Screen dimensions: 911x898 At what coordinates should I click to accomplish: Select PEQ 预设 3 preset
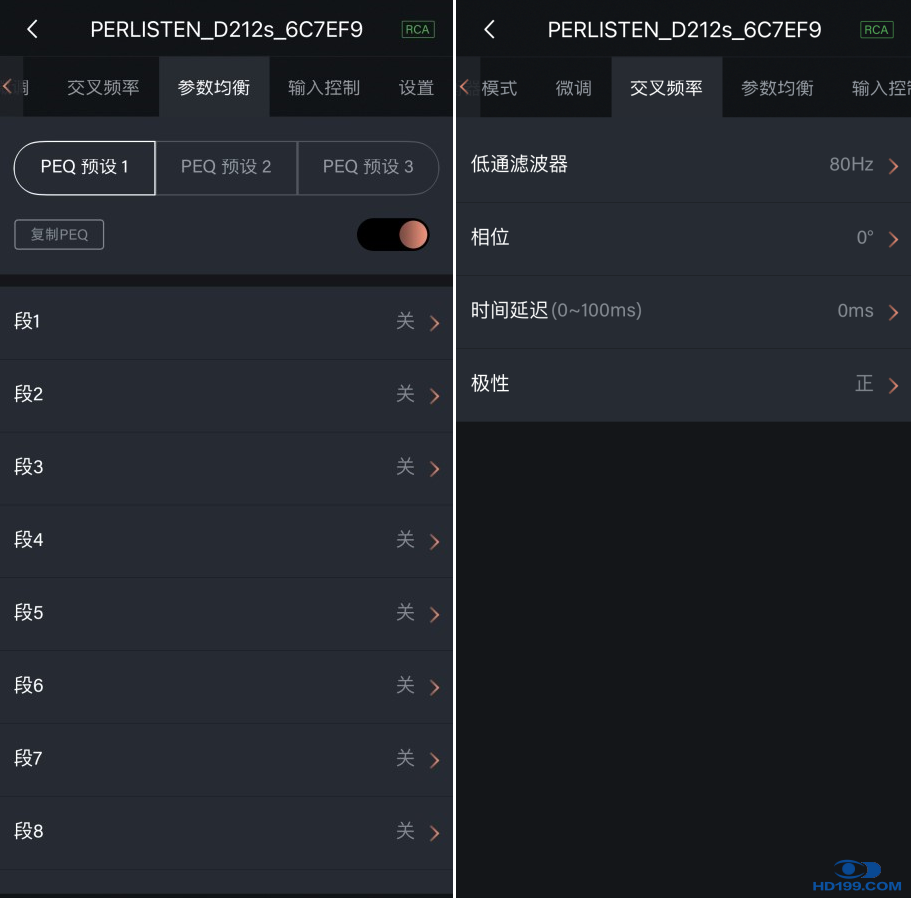tap(368, 167)
